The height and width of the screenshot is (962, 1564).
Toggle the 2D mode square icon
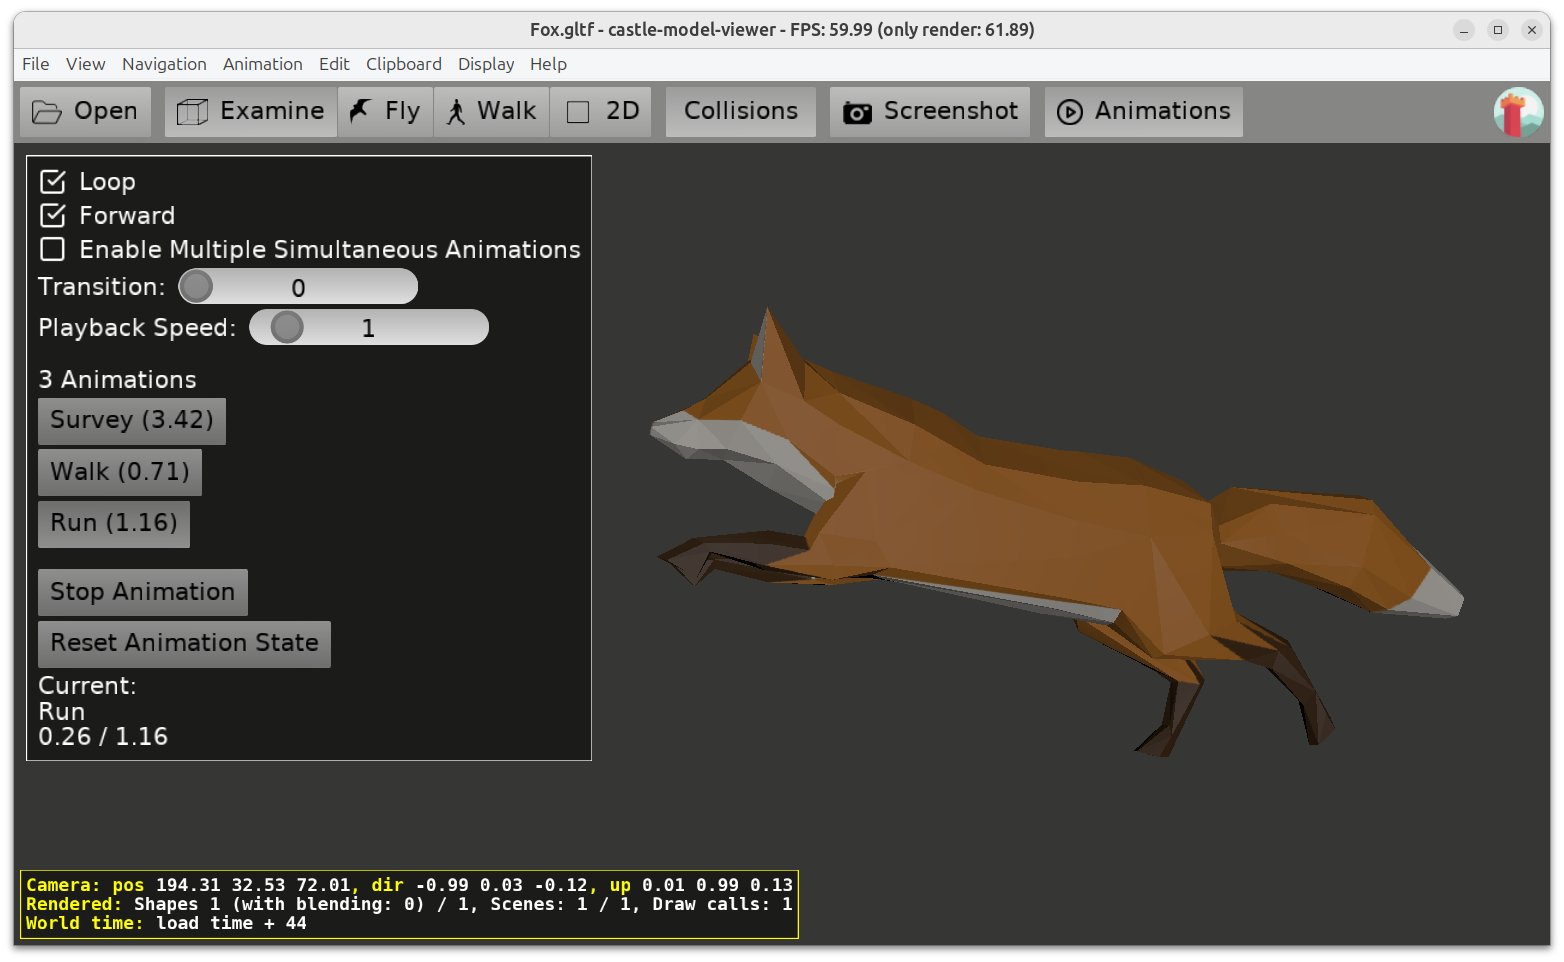(x=578, y=112)
